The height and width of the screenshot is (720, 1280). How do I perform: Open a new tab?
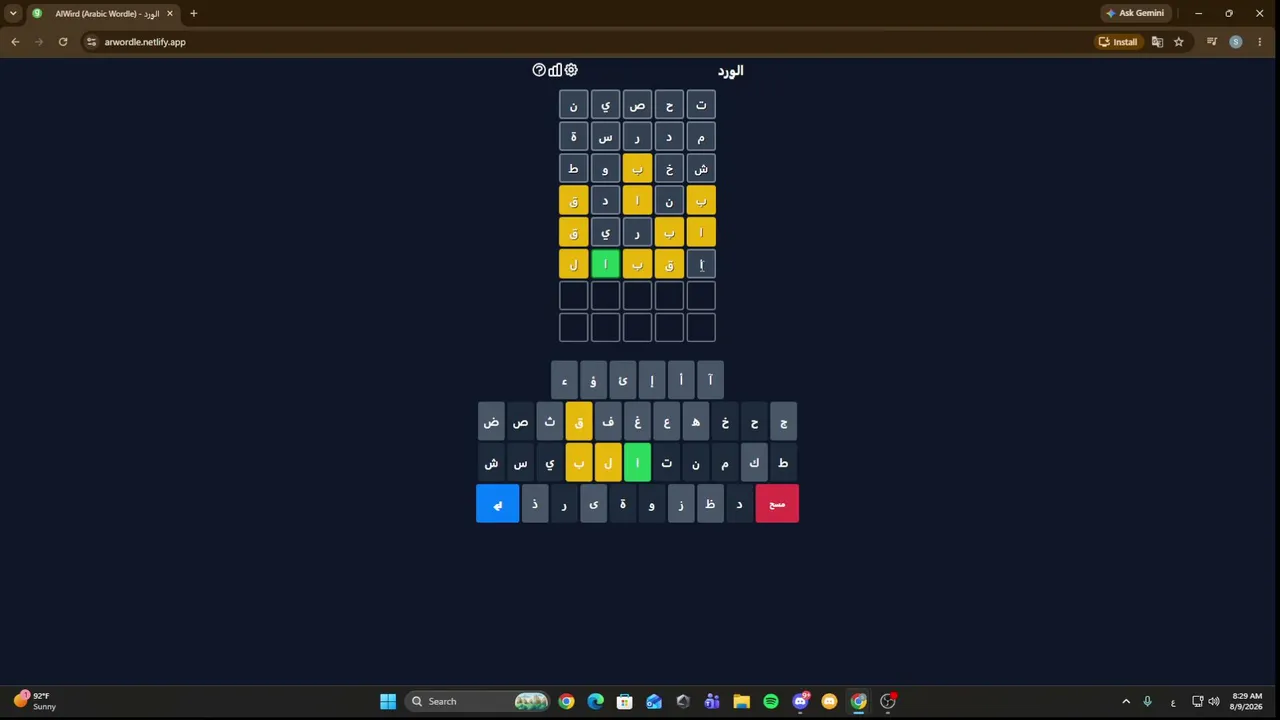[193, 13]
